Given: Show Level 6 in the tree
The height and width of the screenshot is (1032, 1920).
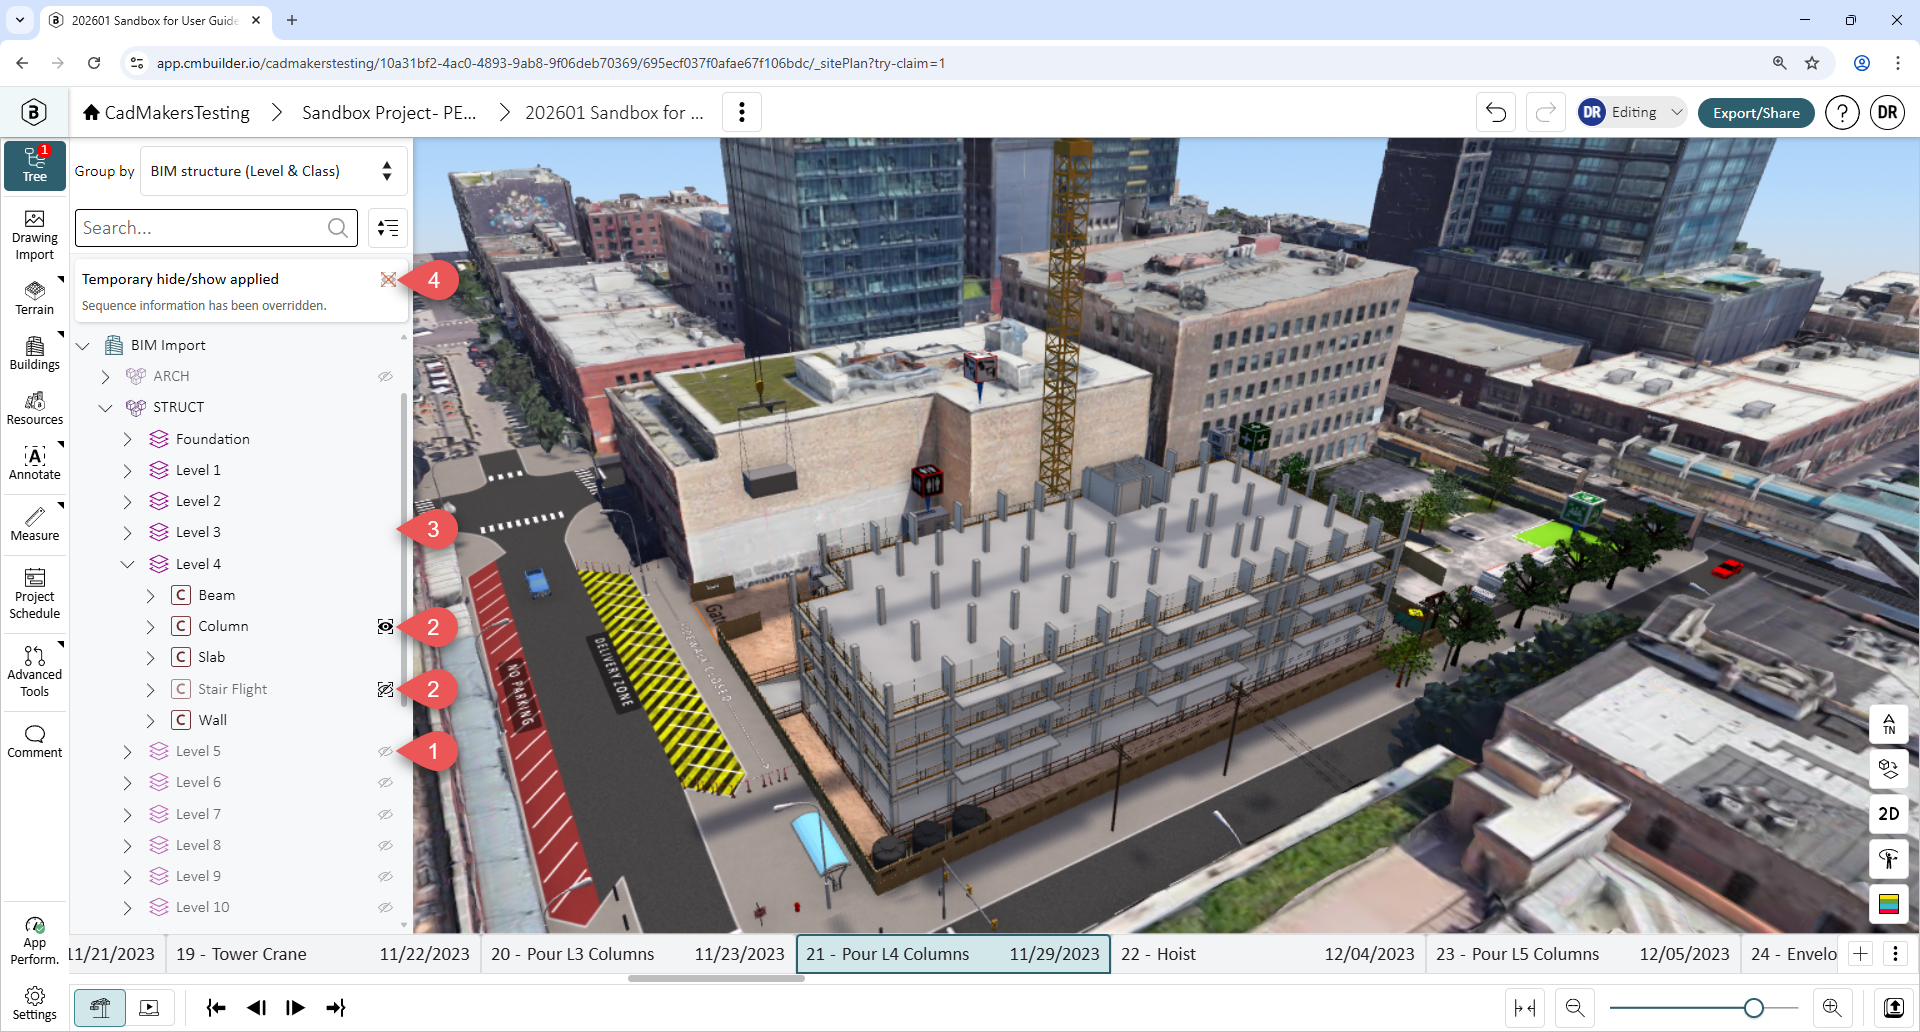Looking at the screenshot, I should (x=385, y=783).
